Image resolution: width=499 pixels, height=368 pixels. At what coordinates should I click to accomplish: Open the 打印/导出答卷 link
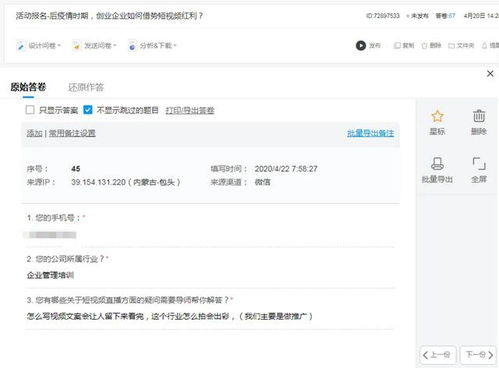190,110
